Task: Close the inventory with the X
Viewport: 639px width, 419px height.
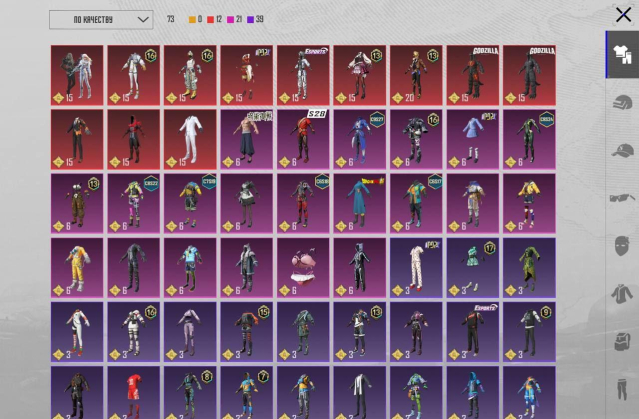Action: click(x=623, y=15)
